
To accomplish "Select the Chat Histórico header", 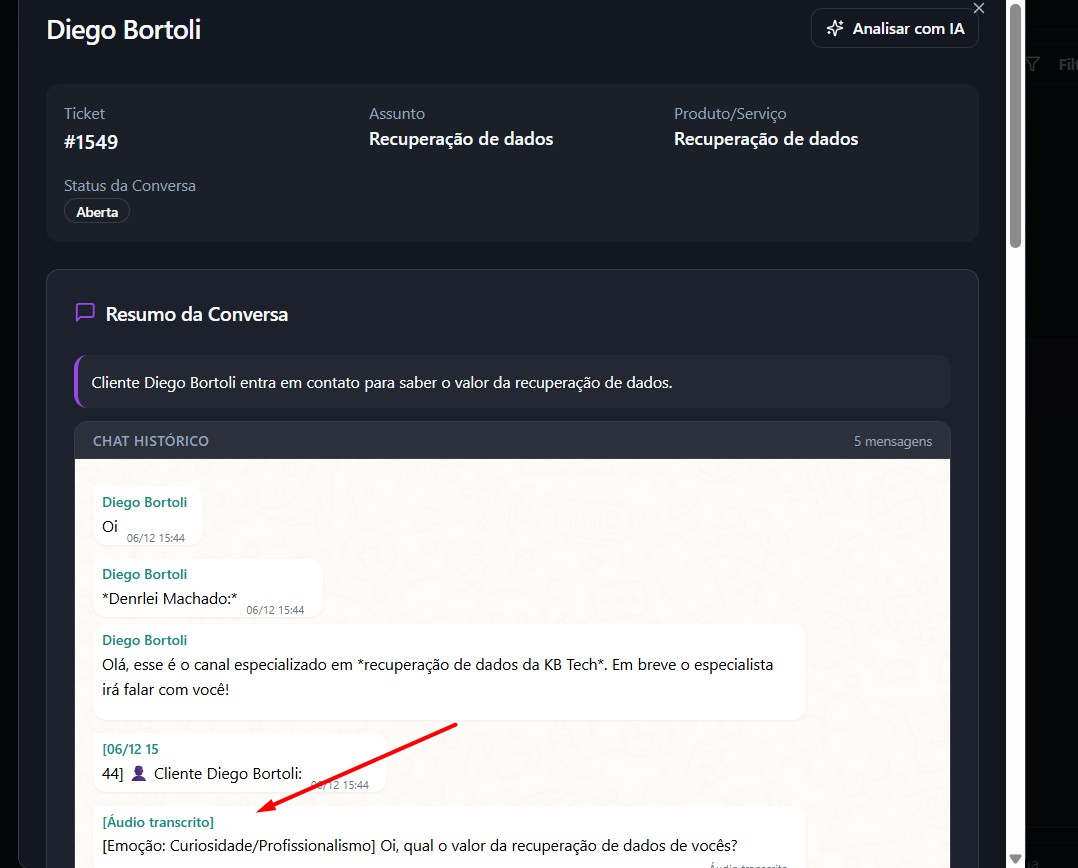I will 151,441.
